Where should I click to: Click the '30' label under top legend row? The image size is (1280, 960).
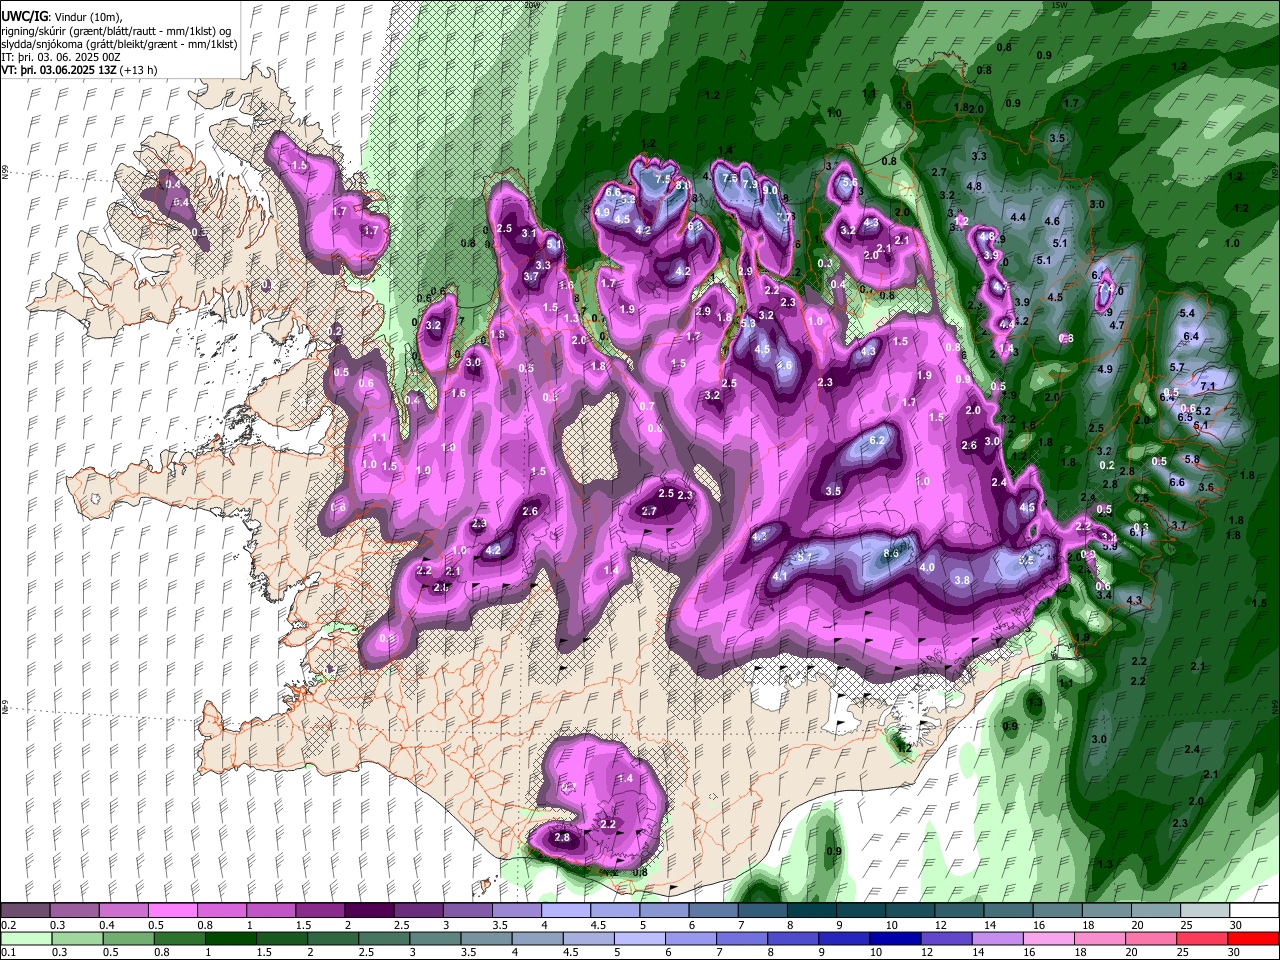[1236, 925]
